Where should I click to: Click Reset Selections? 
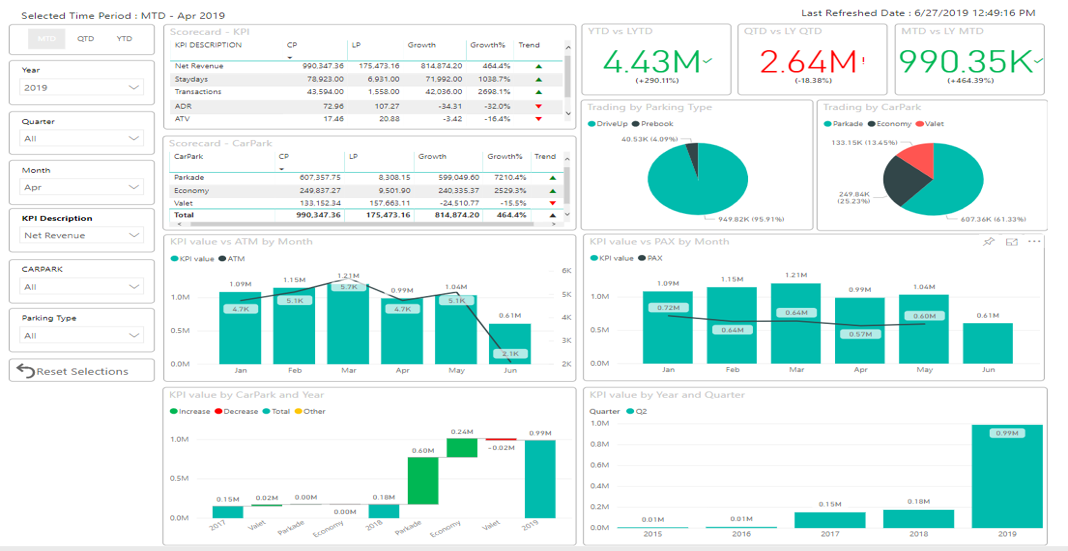pyautogui.click(x=82, y=371)
